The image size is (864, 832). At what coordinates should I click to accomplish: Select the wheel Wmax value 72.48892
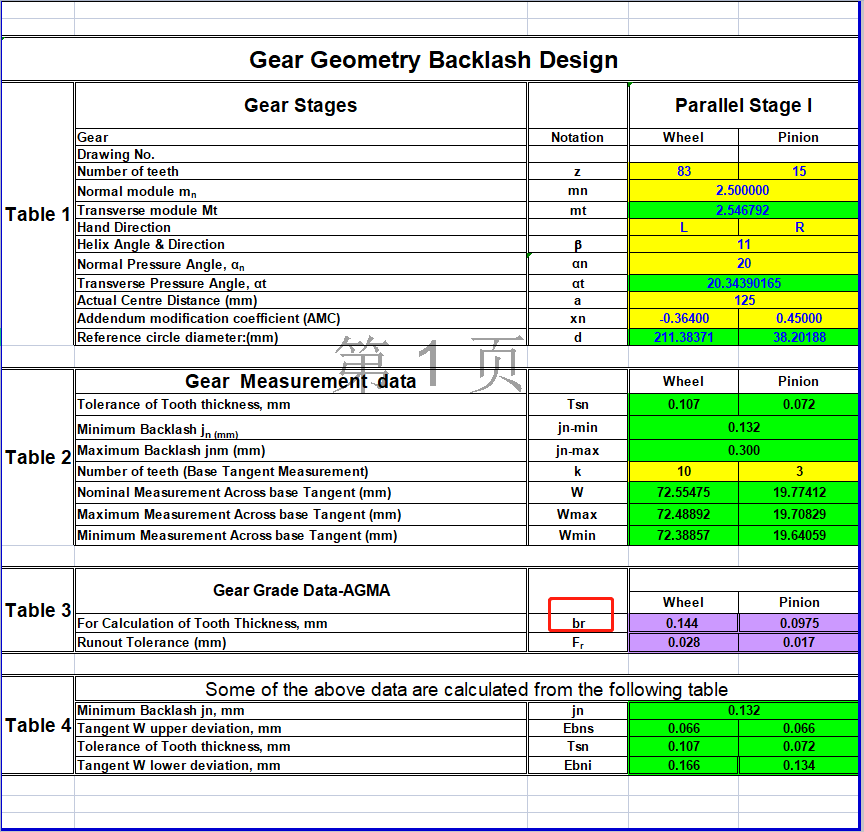pyautogui.click(x=683, y=514)
